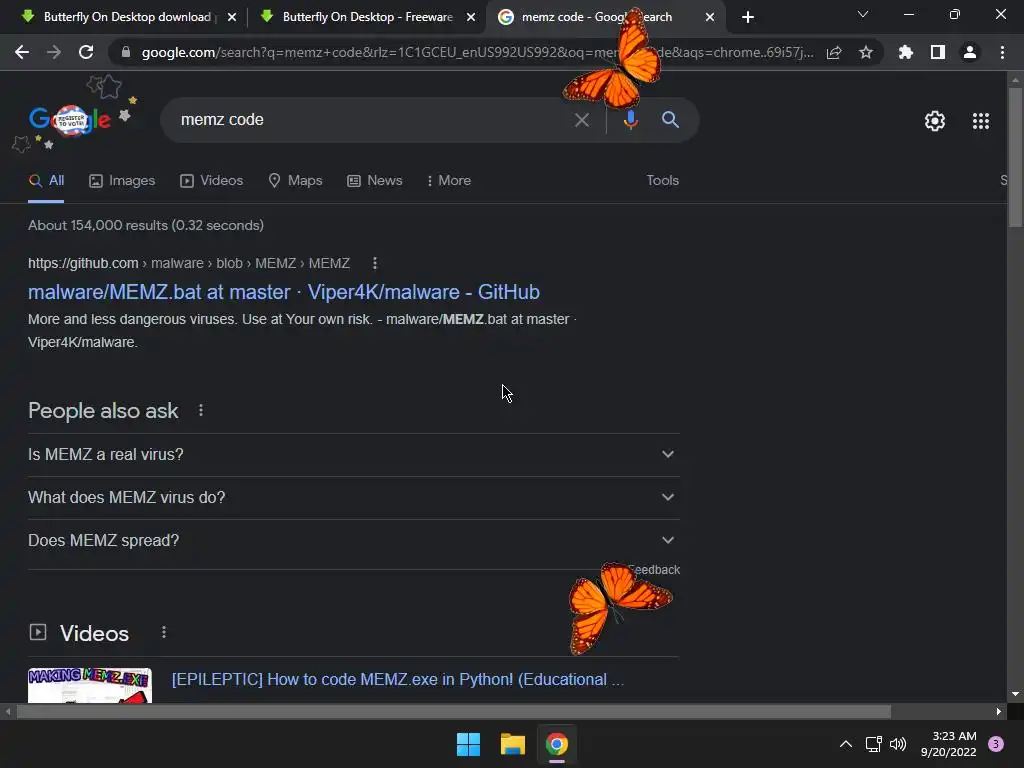Select the All results tab

46,181
